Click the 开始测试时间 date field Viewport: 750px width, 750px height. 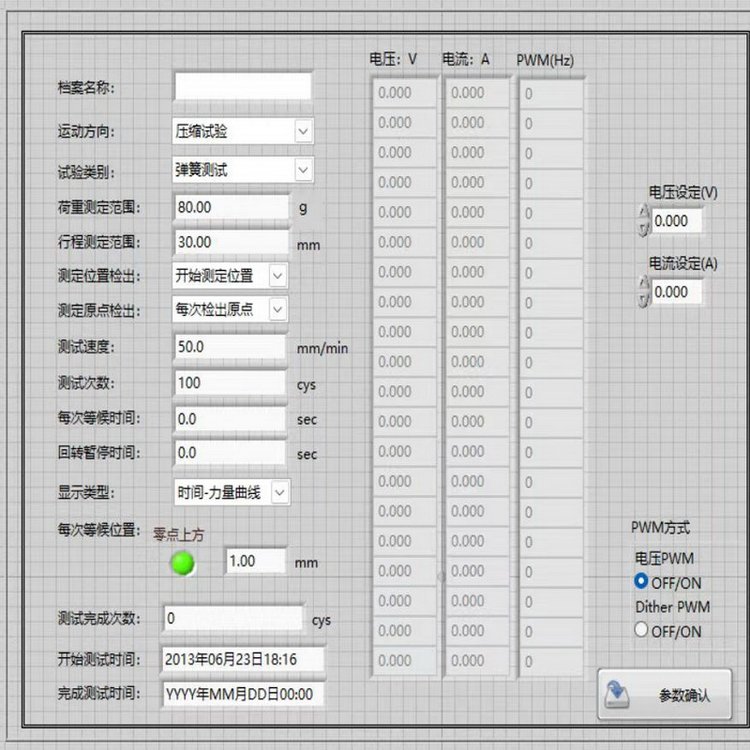point(243,660)
